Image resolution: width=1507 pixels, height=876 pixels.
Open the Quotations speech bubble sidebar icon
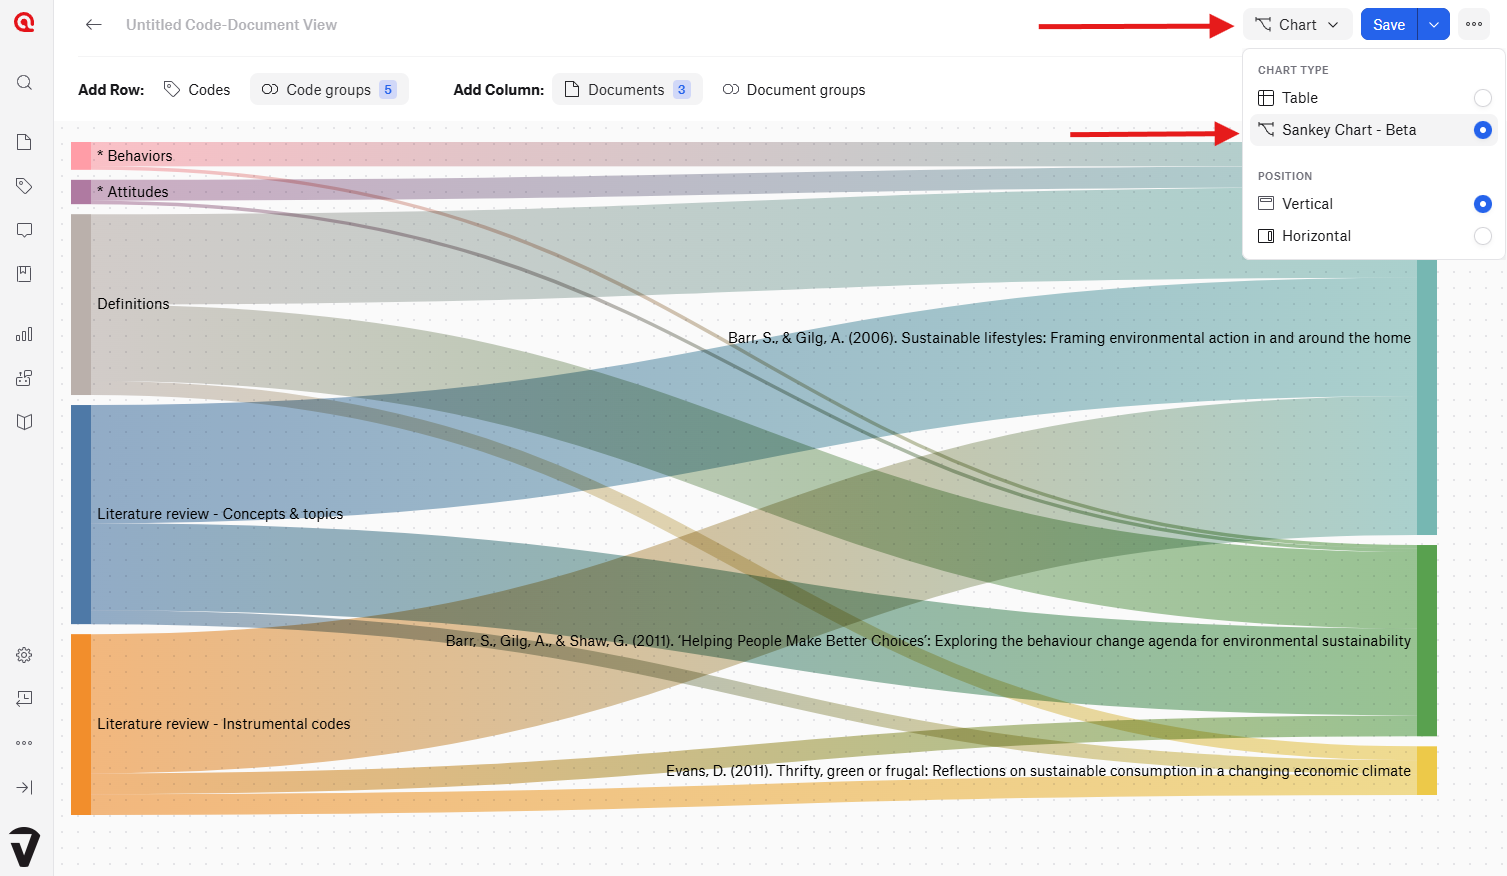[25, 230]
